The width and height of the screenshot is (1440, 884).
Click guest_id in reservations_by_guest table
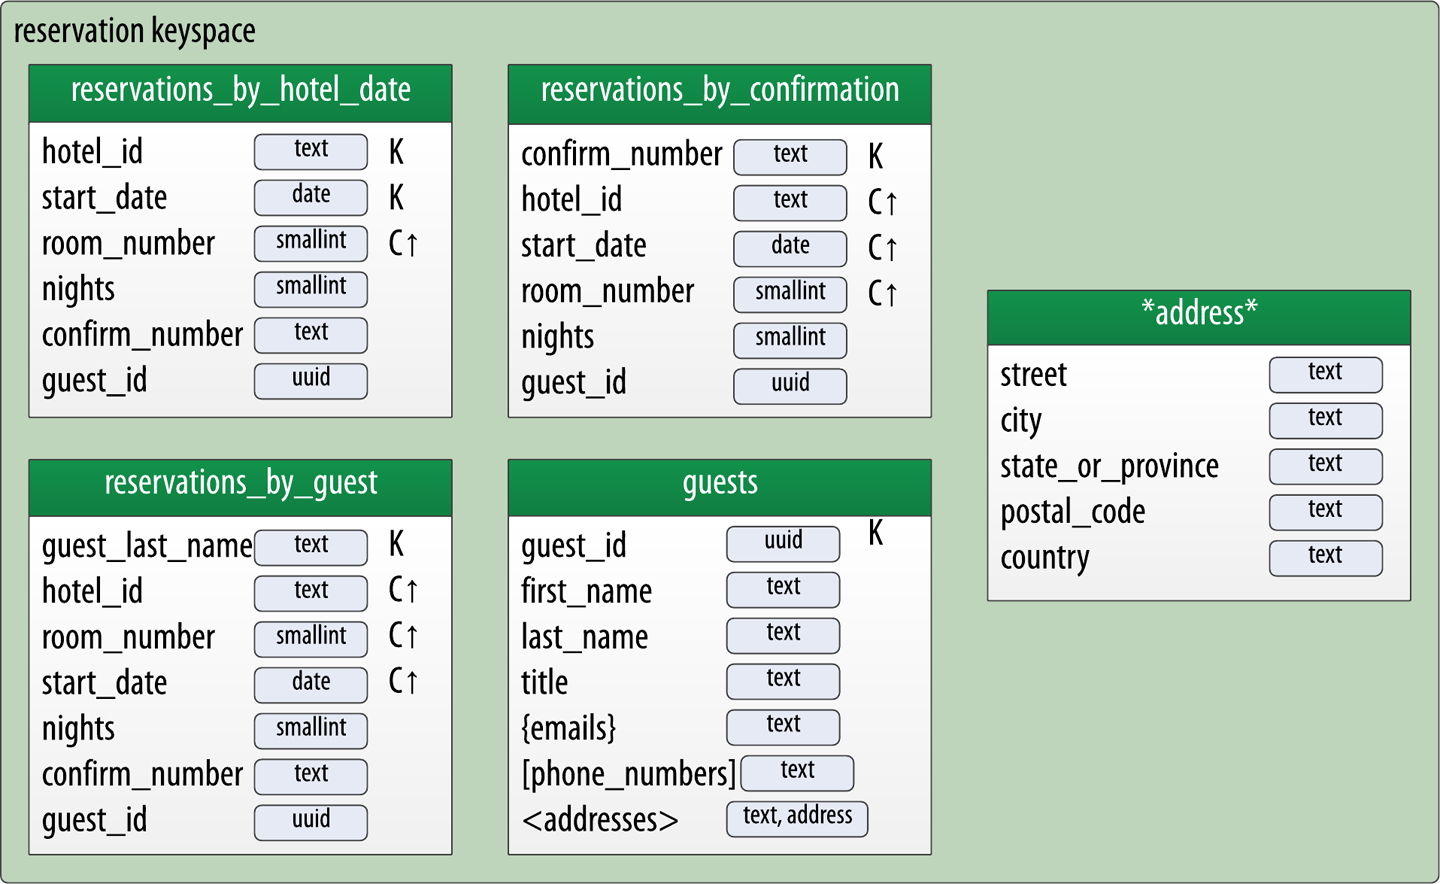(x=94, y=821)
